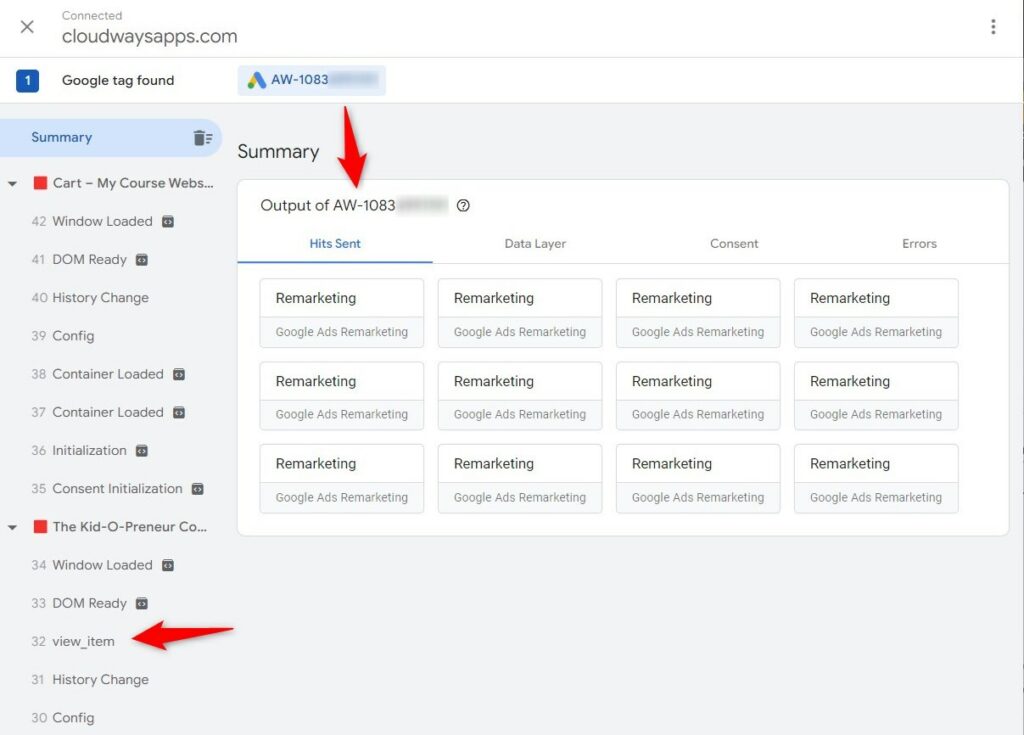Select event 32 view_item
This screenshot has width=1024, height=735.
(x=73, y=642)
